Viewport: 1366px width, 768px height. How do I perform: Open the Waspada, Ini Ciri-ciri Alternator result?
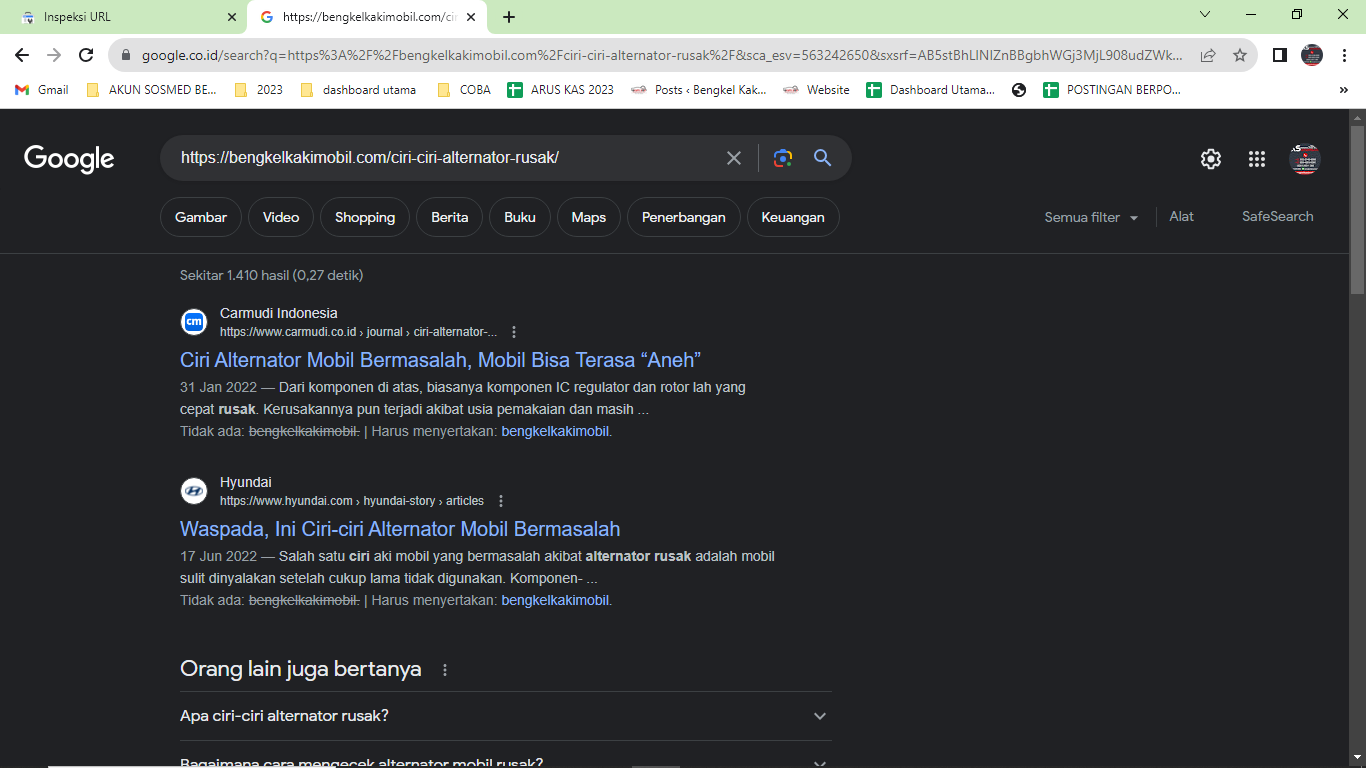400,529
